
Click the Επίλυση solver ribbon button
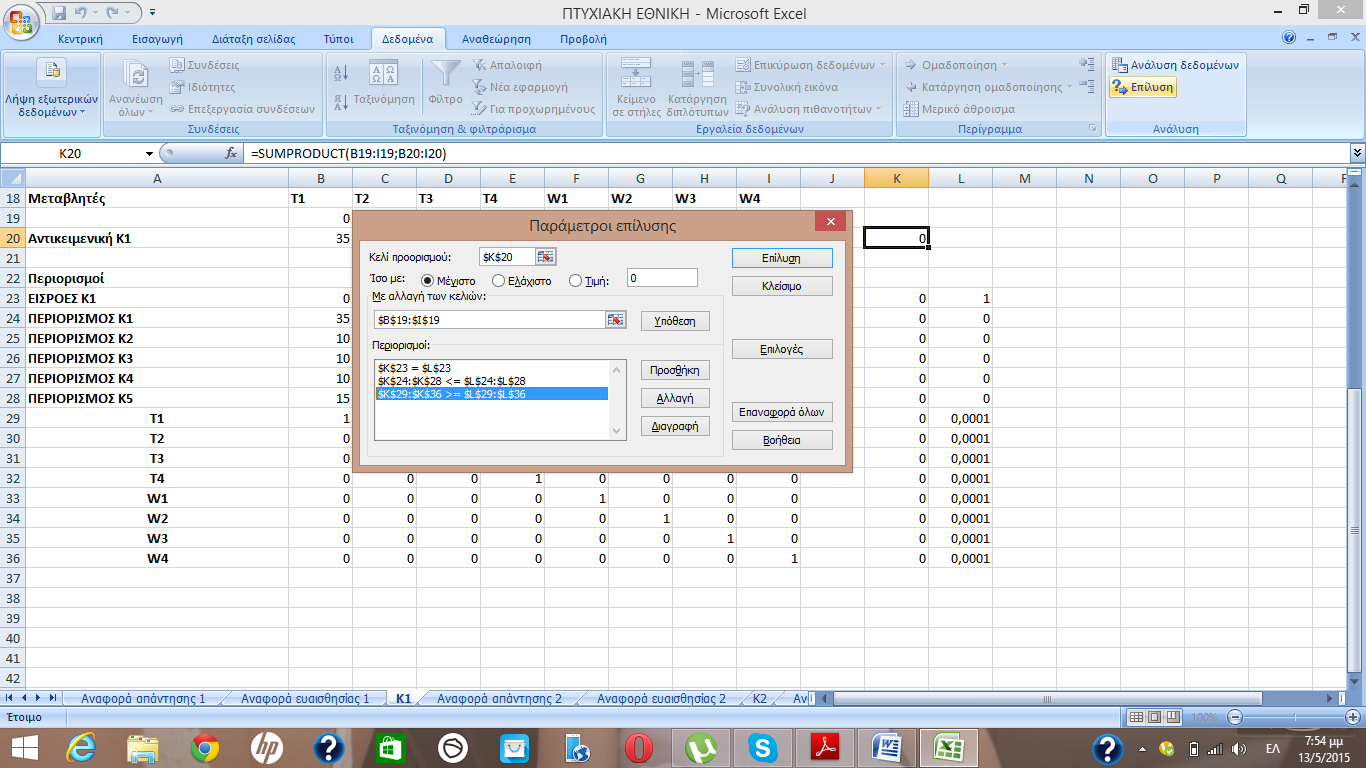[1142, 88]
